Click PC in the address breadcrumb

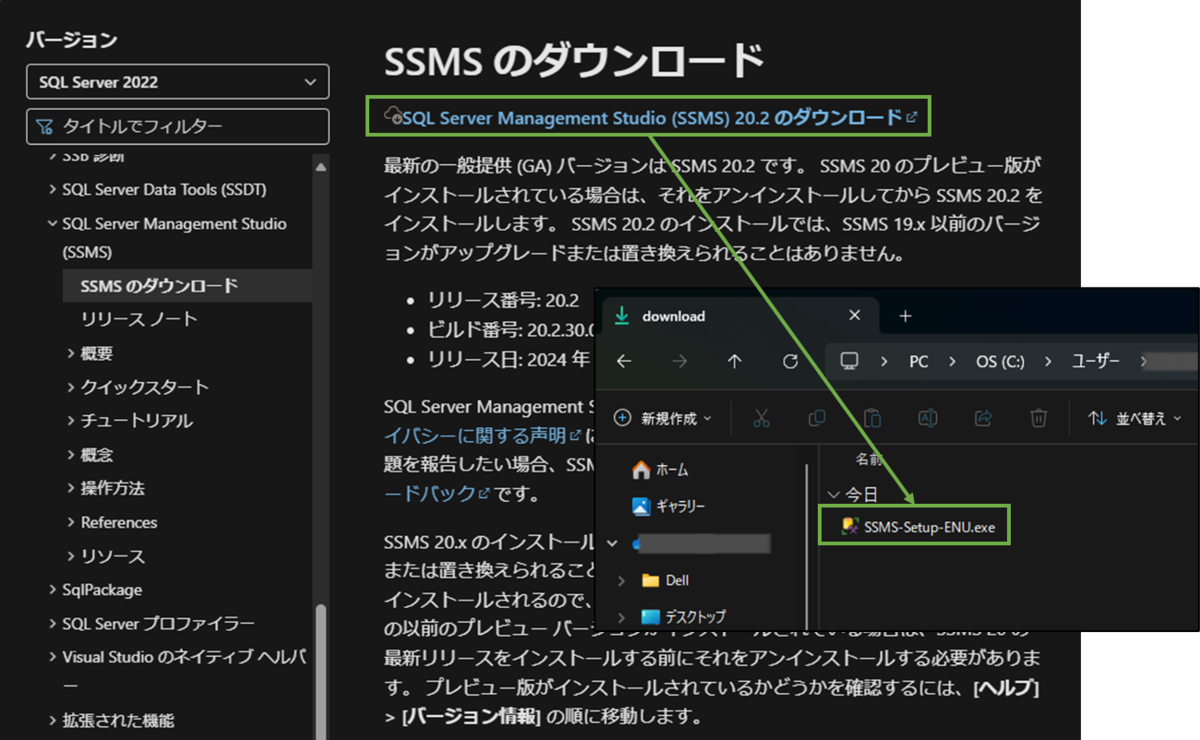click(x=919, y=362)
